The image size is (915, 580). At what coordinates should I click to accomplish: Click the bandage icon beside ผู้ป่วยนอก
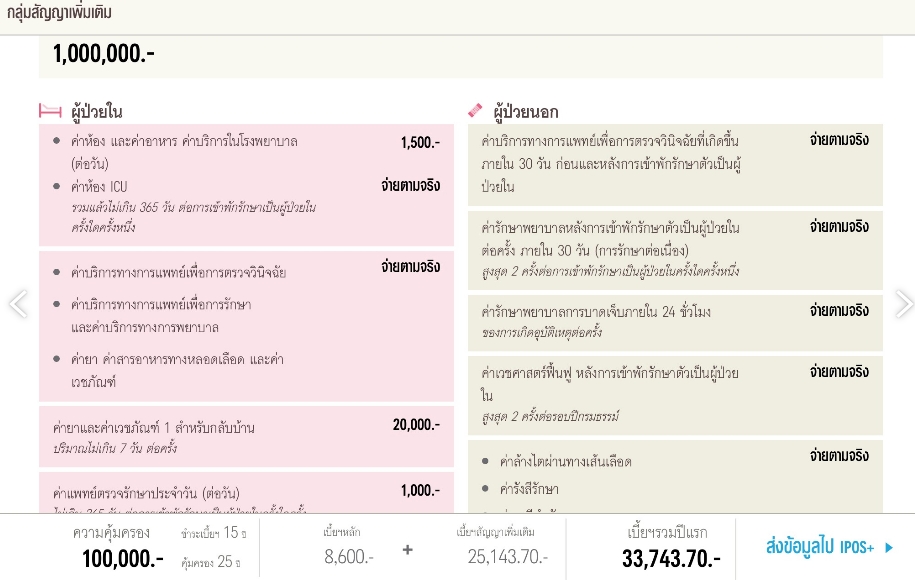[x=475, y=110]
